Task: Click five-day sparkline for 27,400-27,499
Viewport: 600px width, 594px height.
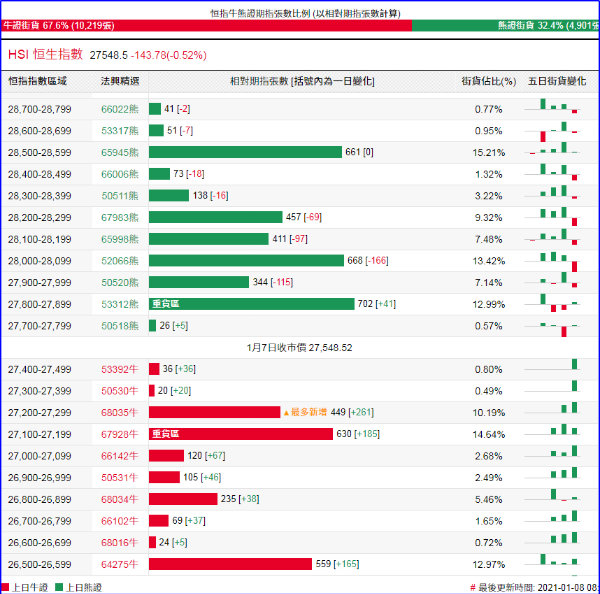Action: click(552, 365)
